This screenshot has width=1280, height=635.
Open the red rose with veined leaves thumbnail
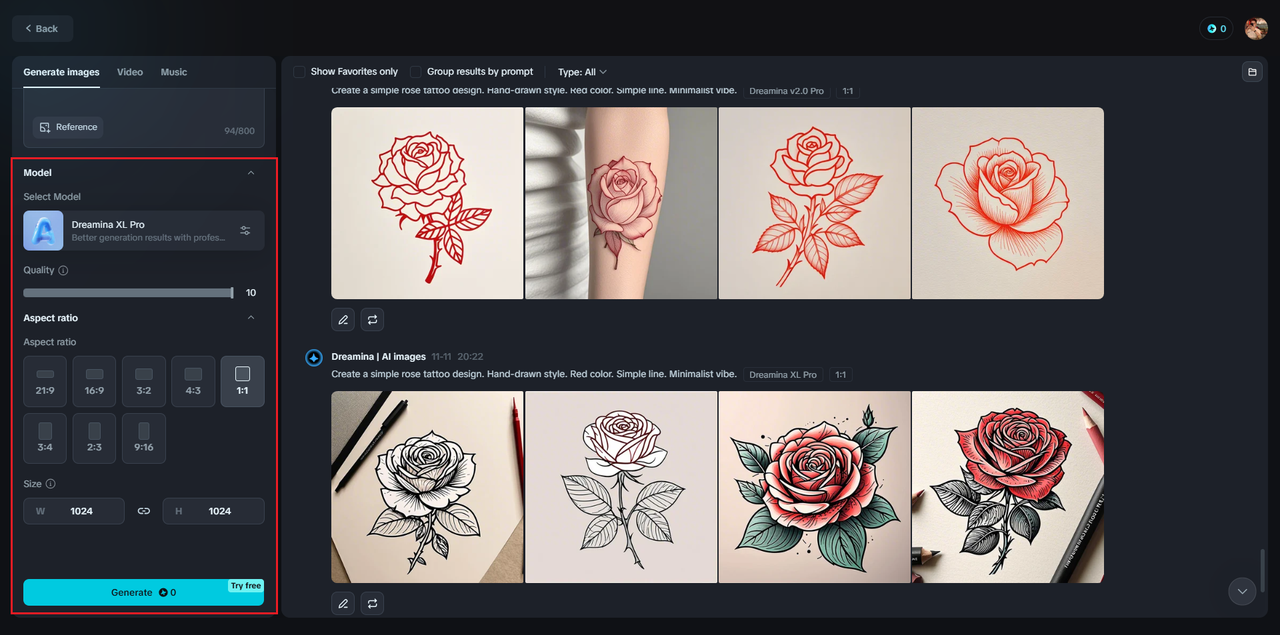814,203
